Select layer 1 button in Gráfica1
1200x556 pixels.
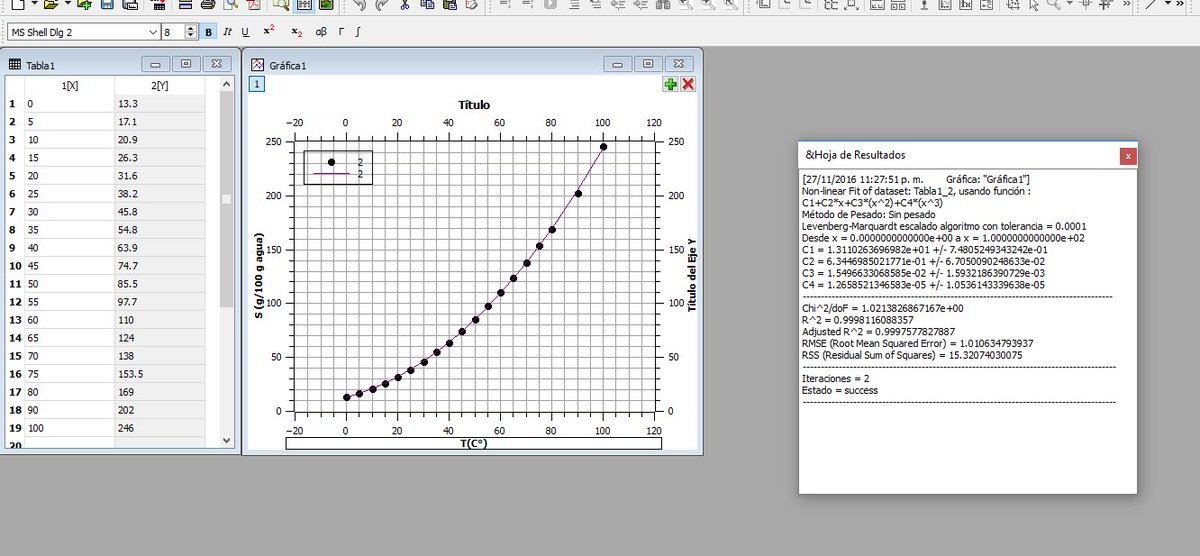pyautogui.click(x=257, y=84)
